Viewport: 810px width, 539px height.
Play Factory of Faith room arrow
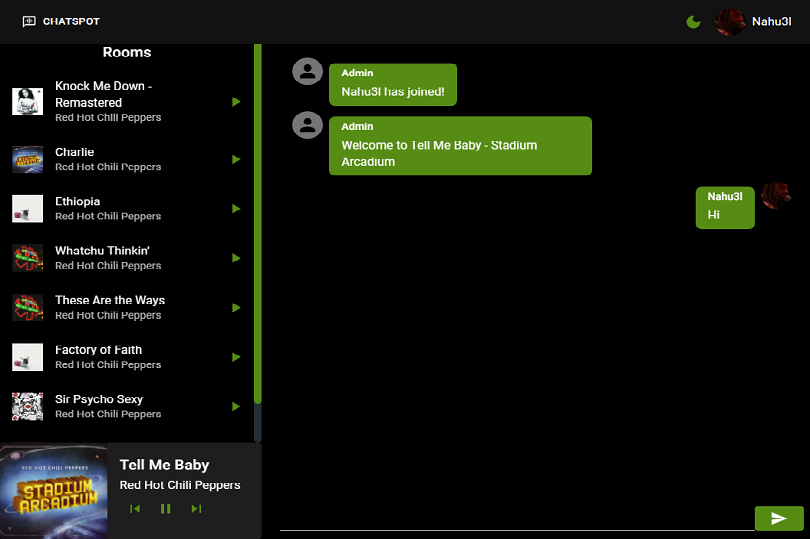[x=236, y=357]
